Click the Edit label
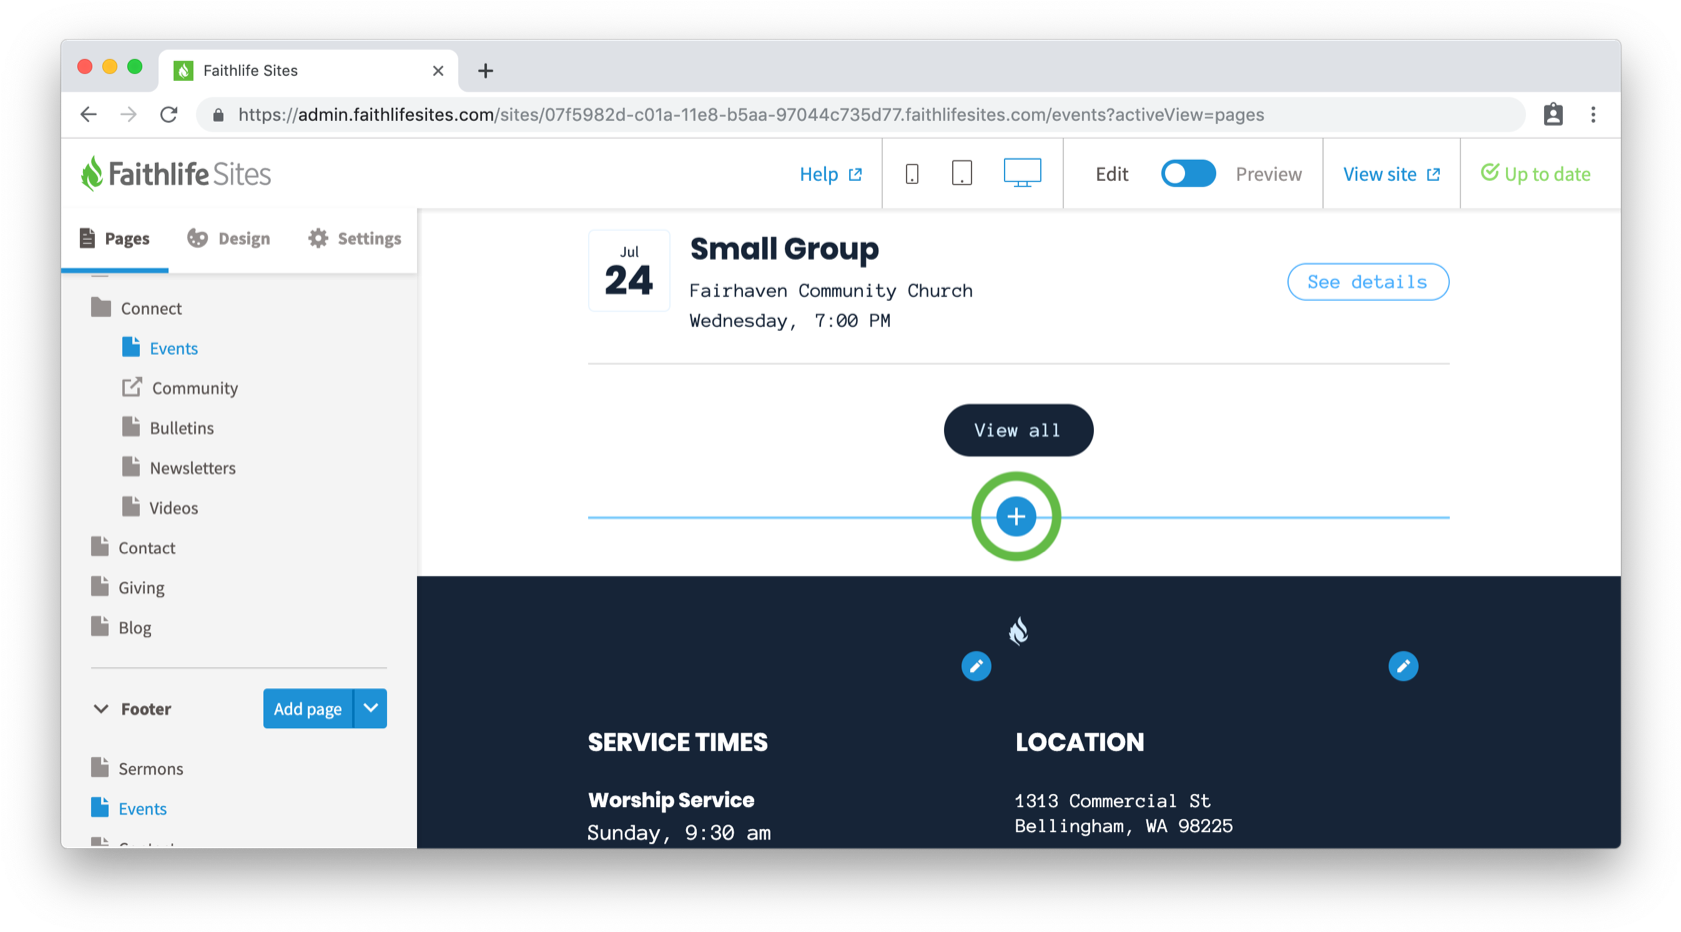 click(x=1112, y=174)
